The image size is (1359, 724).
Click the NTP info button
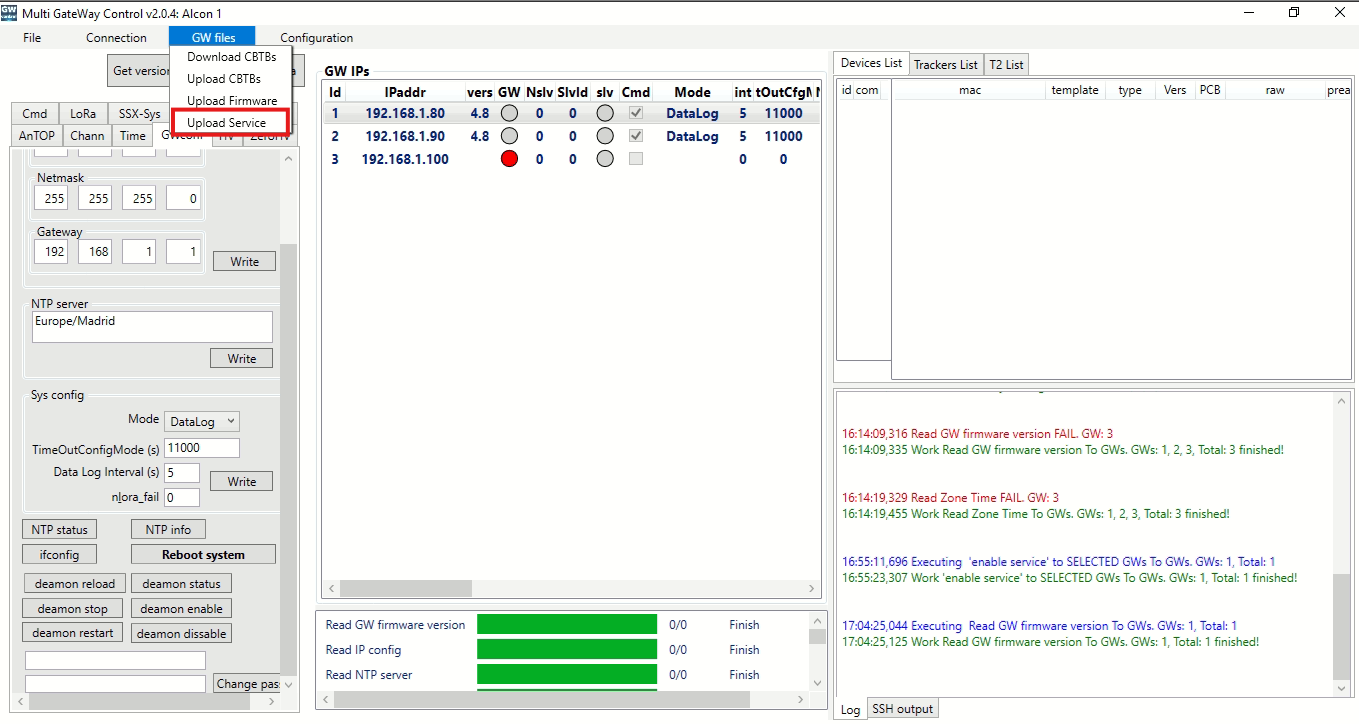tap(168, 530)
